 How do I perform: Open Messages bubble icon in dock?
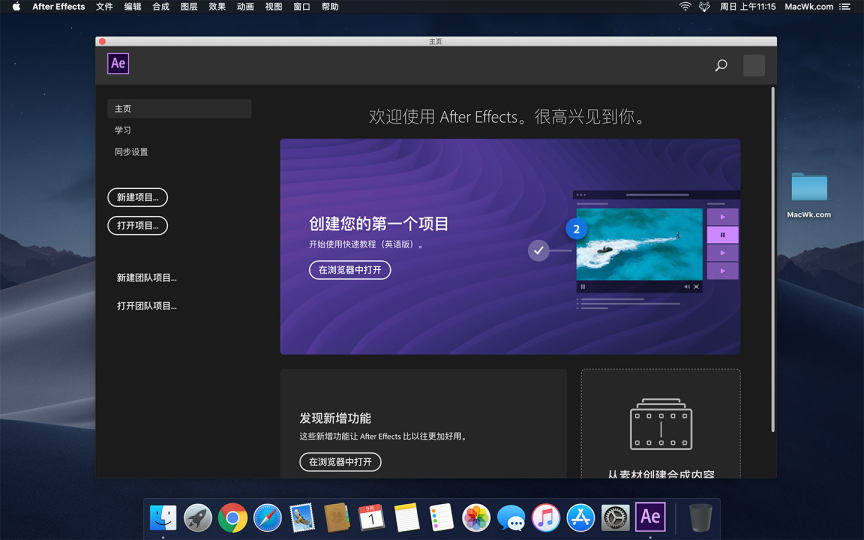(x=511, y=517)
